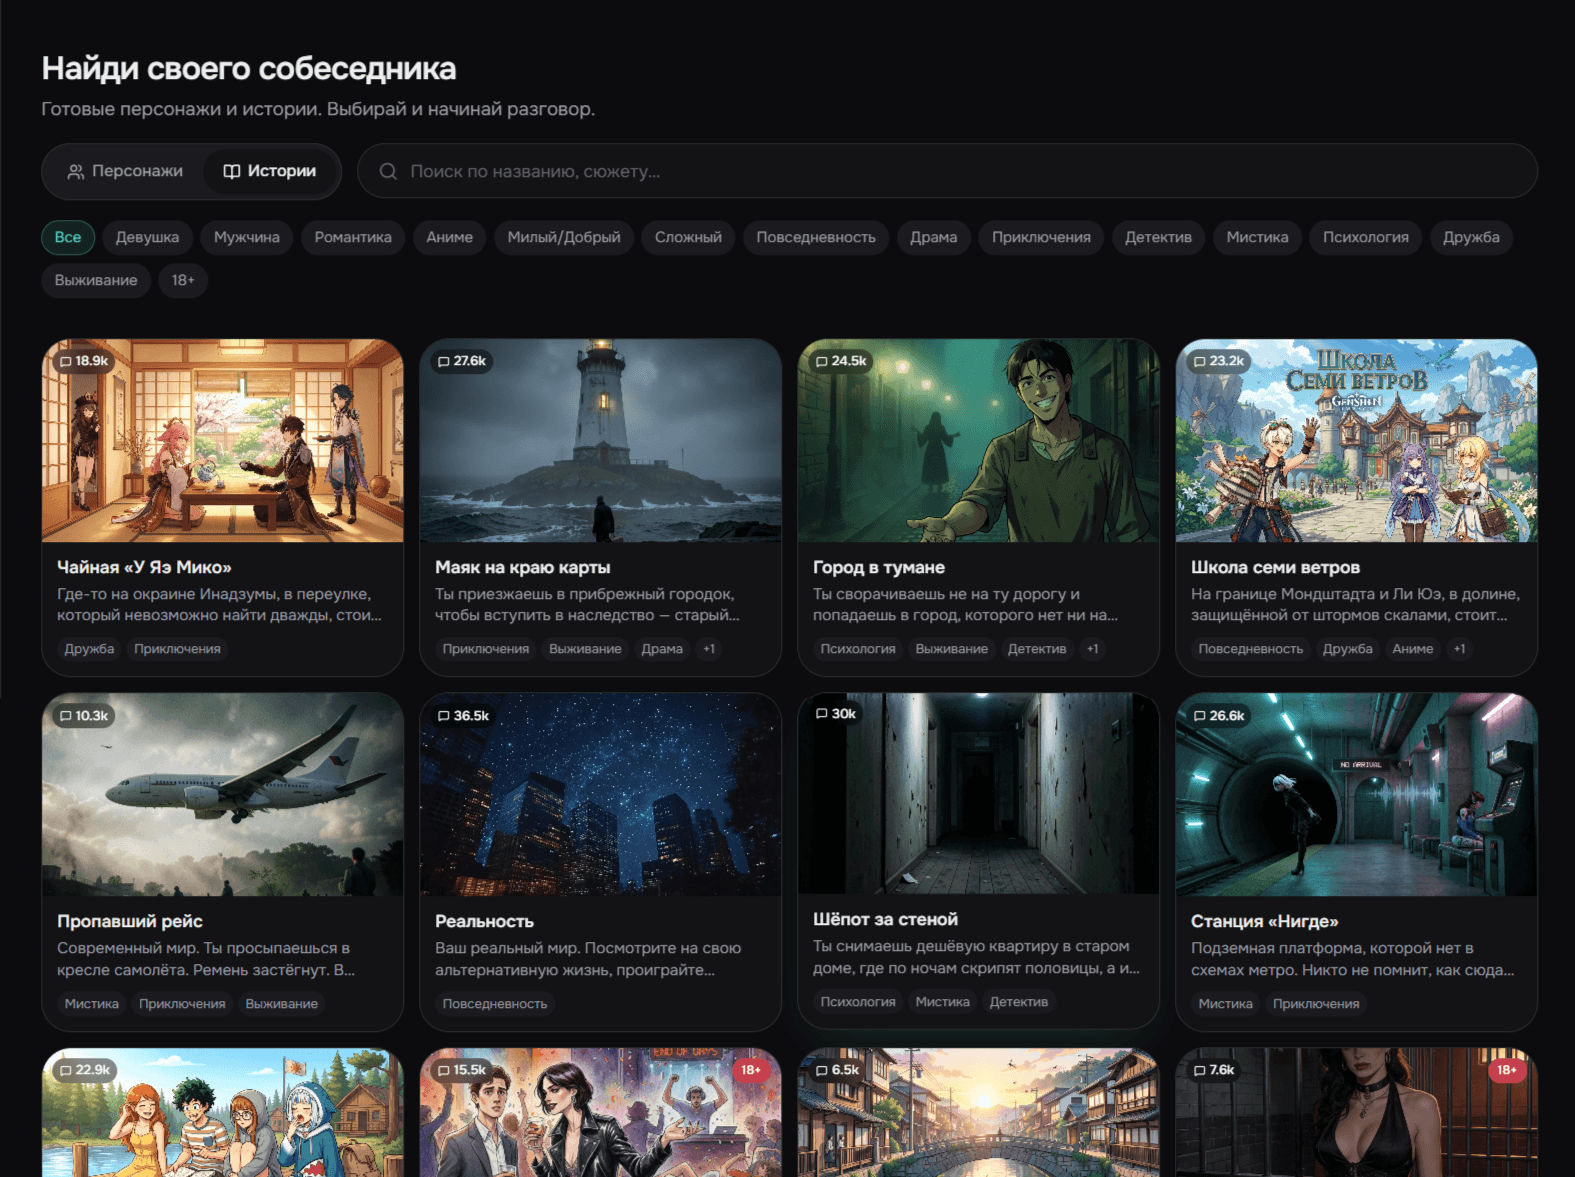Image resolution: width=1575 pixels, height=1177 pixels.
Task: Click Аниме tag on Школа семи ветров card
Action: pyautogui.click(x=1413, y=649)
